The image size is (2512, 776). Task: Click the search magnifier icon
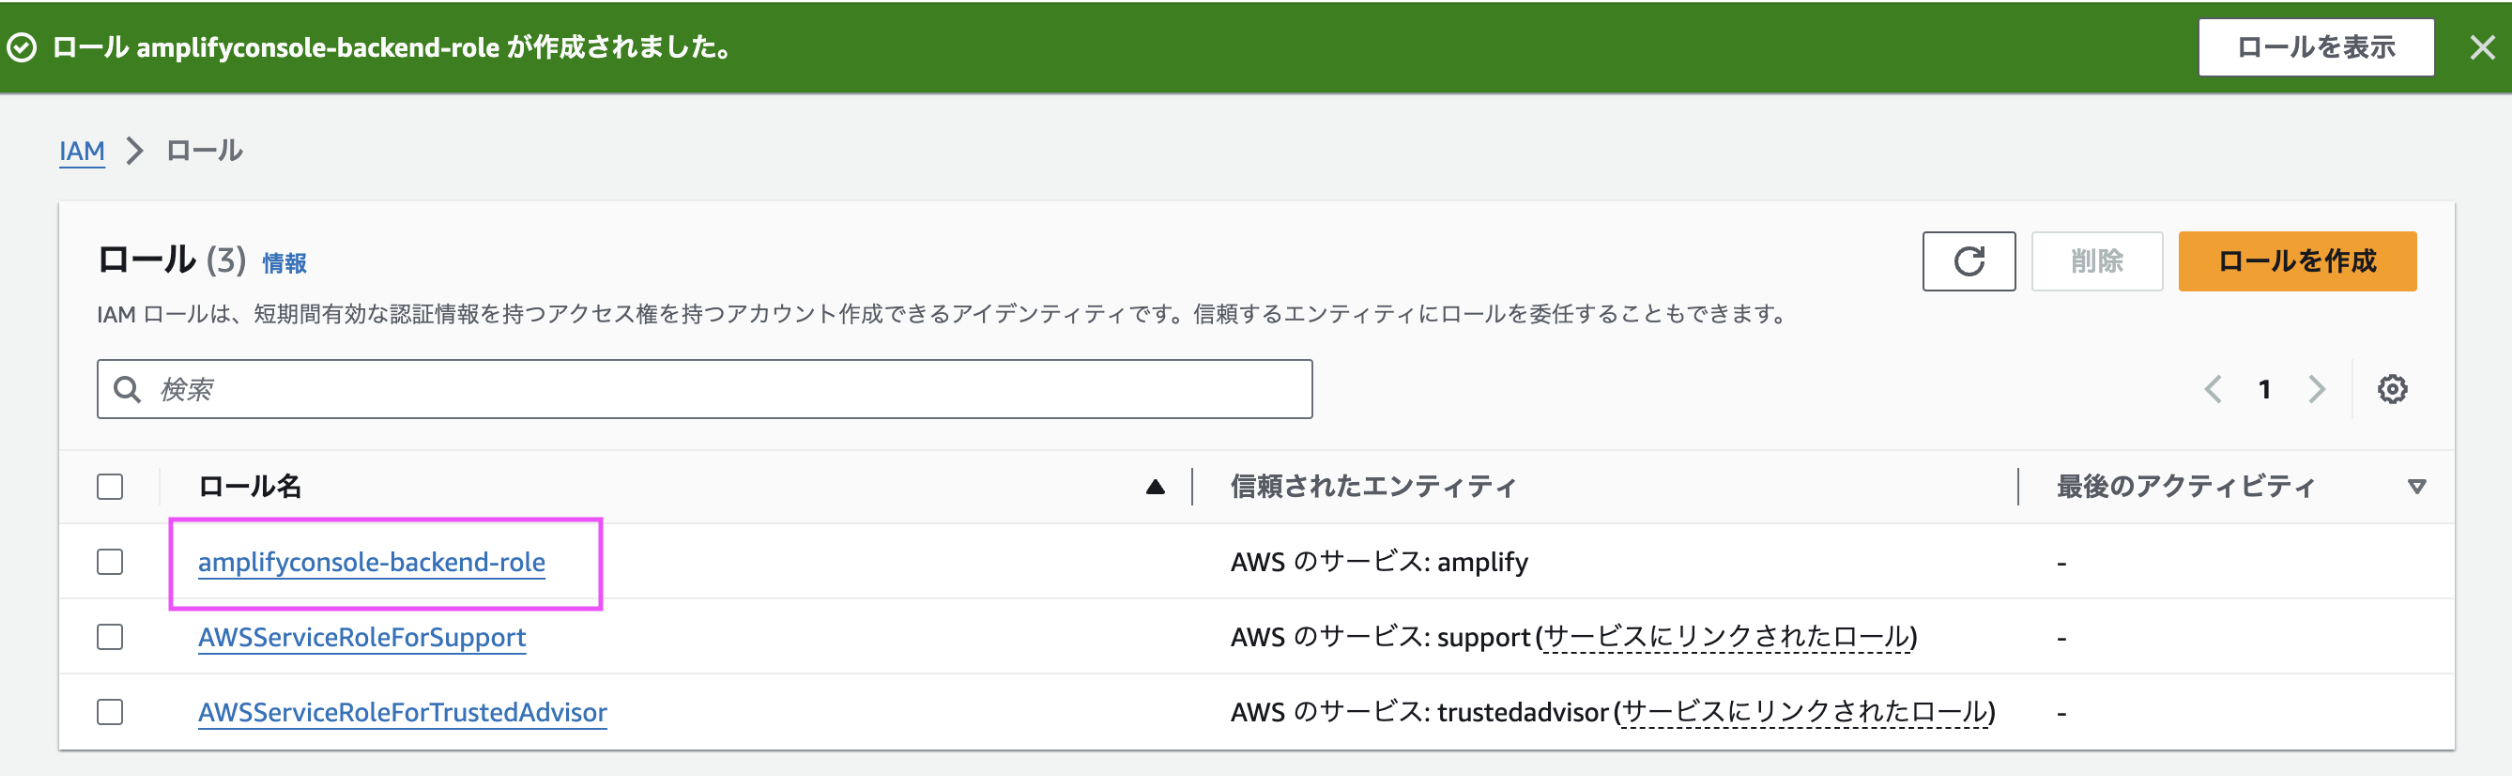(127, 388)
